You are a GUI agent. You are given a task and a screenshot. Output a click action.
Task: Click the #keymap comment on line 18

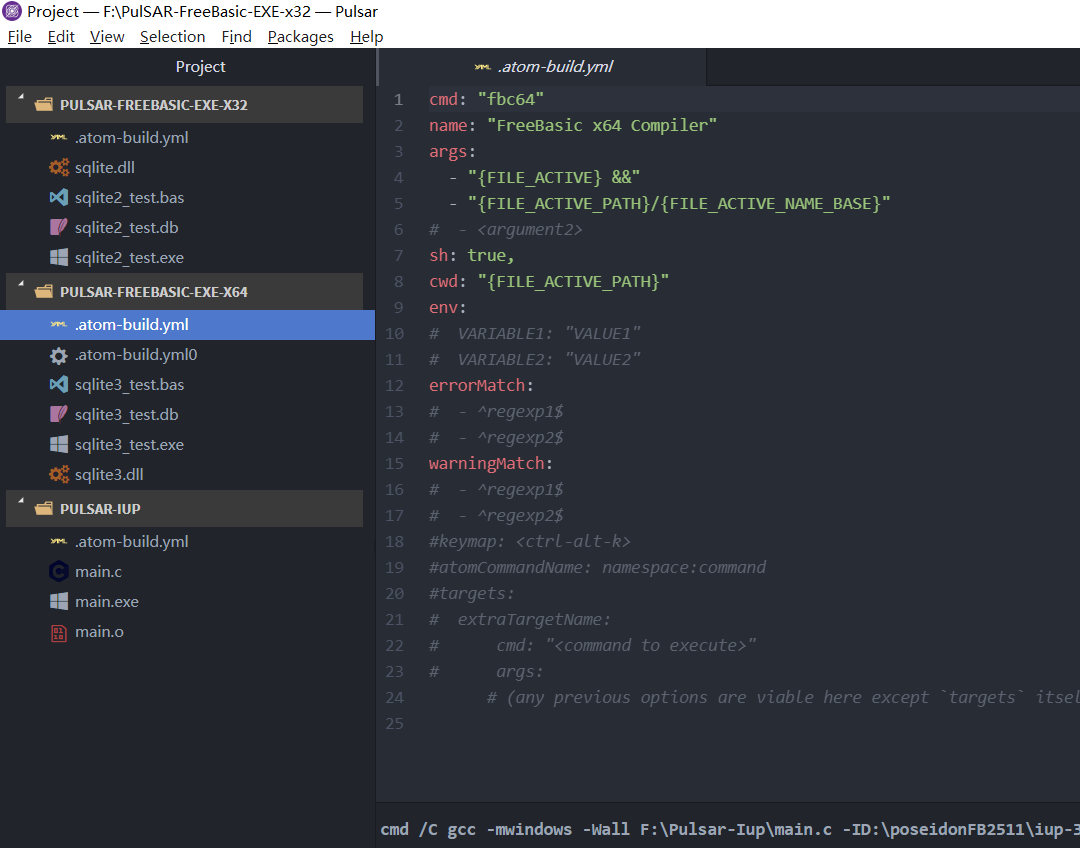[529, 541]
